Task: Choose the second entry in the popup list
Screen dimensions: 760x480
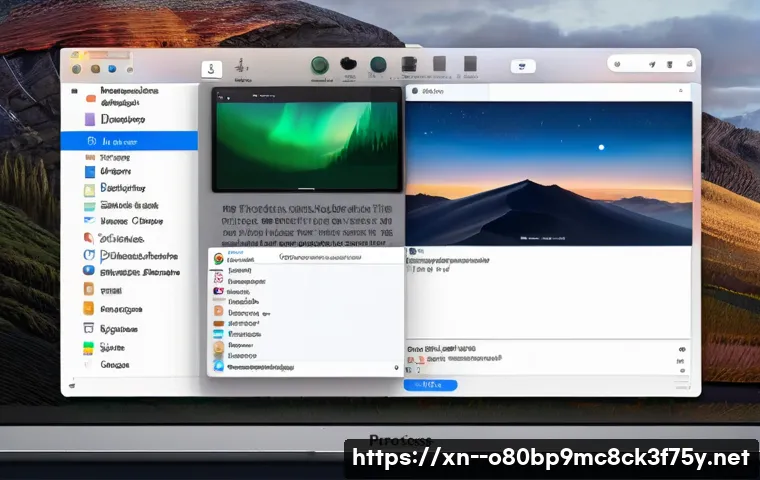Action: click(x=240, y=270)
